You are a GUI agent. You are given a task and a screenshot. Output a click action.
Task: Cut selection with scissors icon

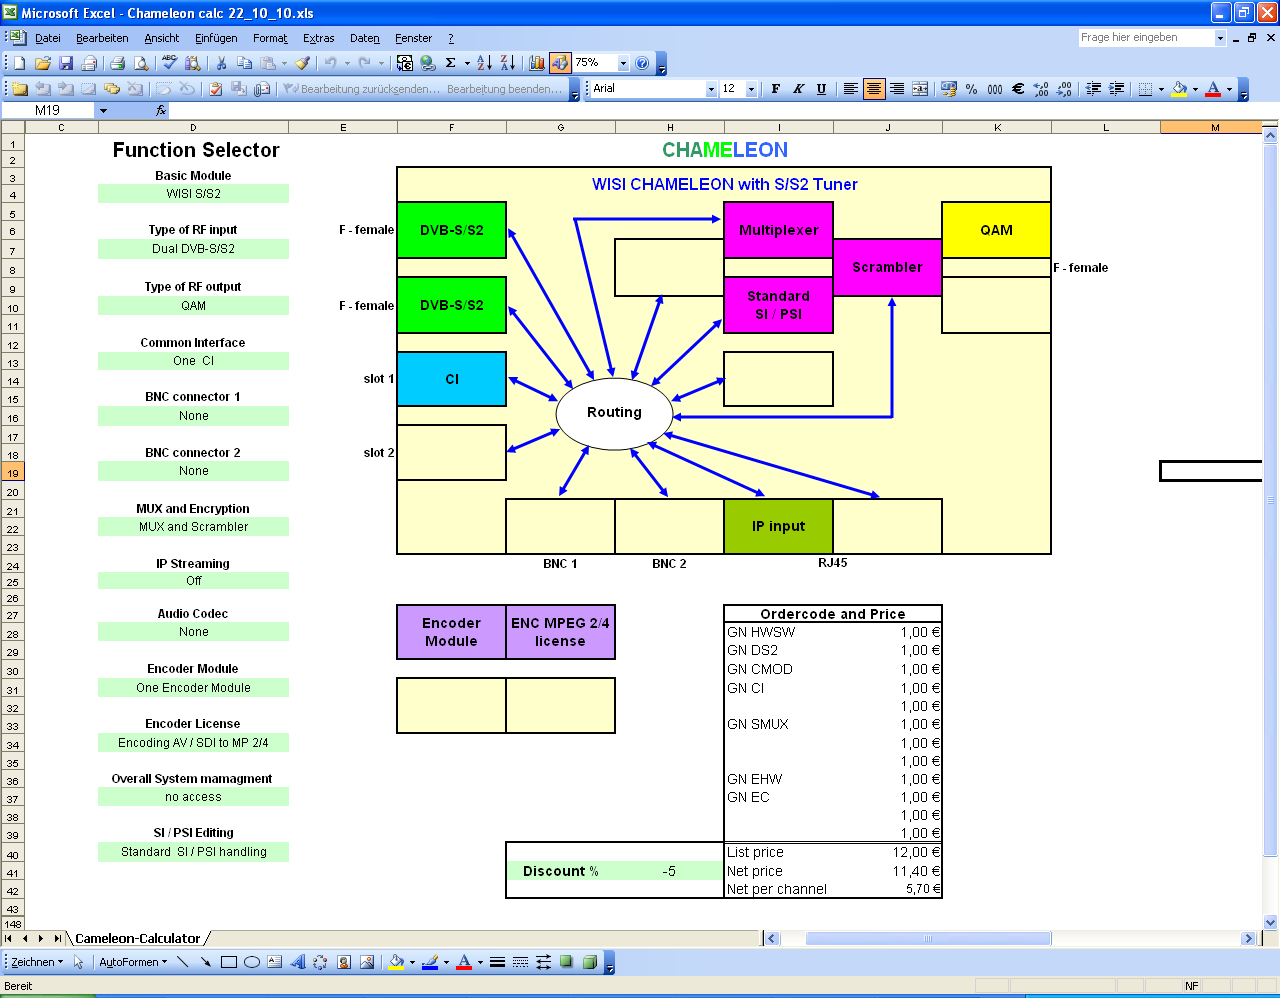pyautogui.click(x=221, y=63)
